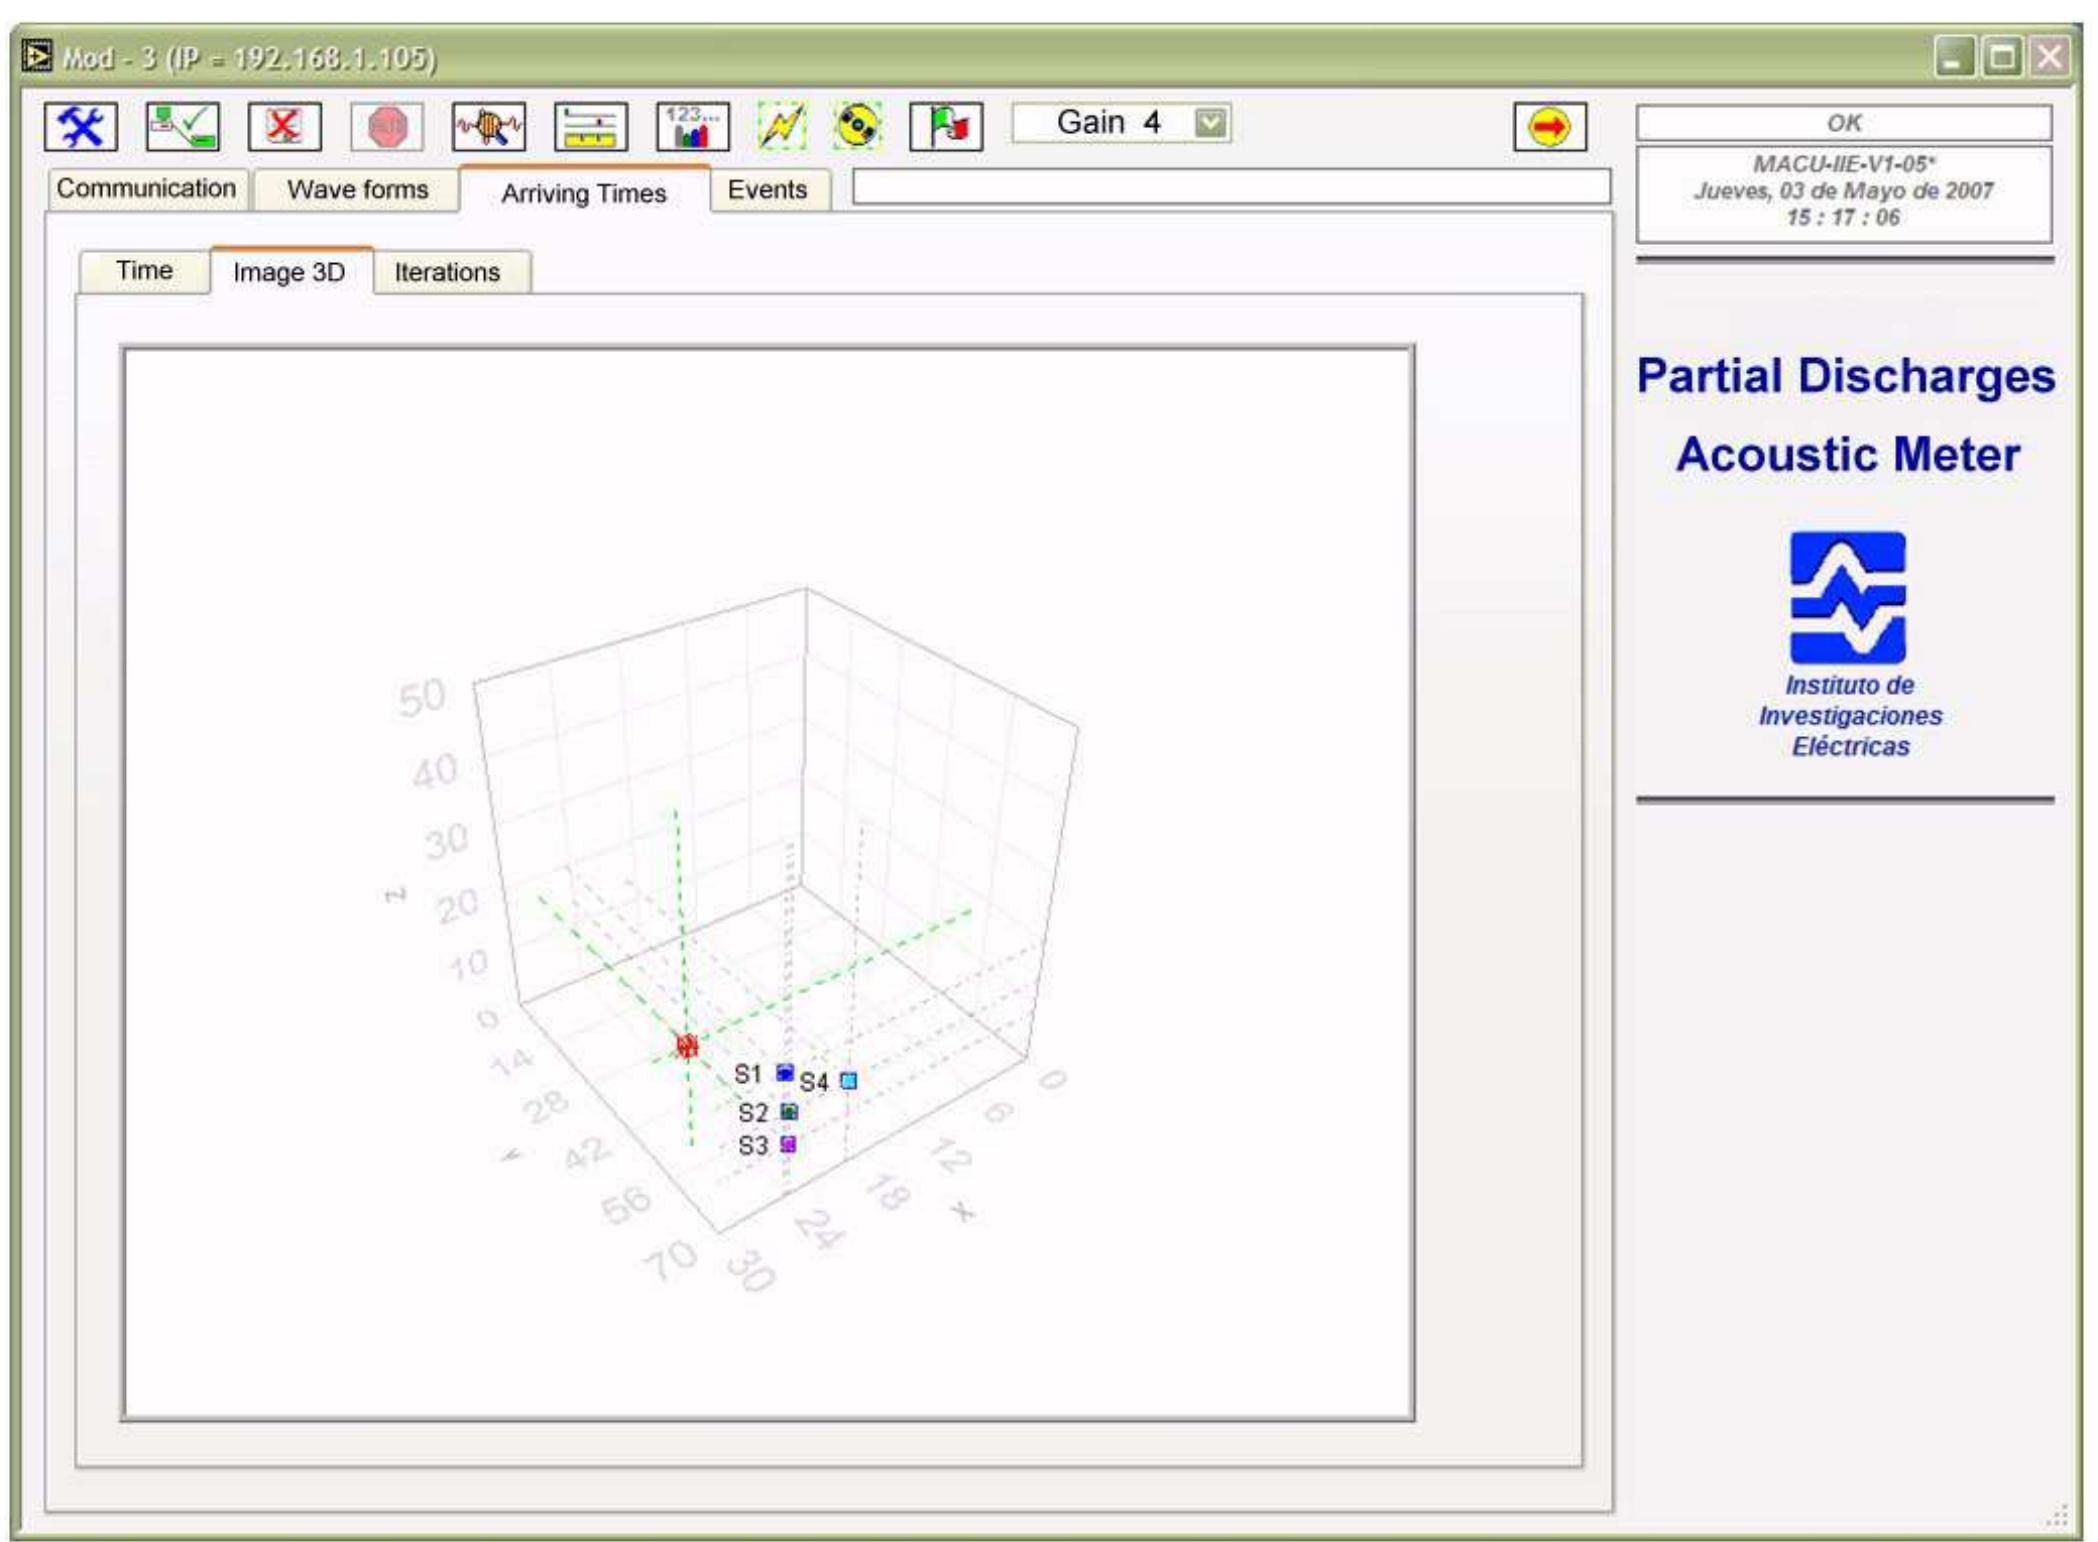Select the measurement levels icon

(590, 127)
